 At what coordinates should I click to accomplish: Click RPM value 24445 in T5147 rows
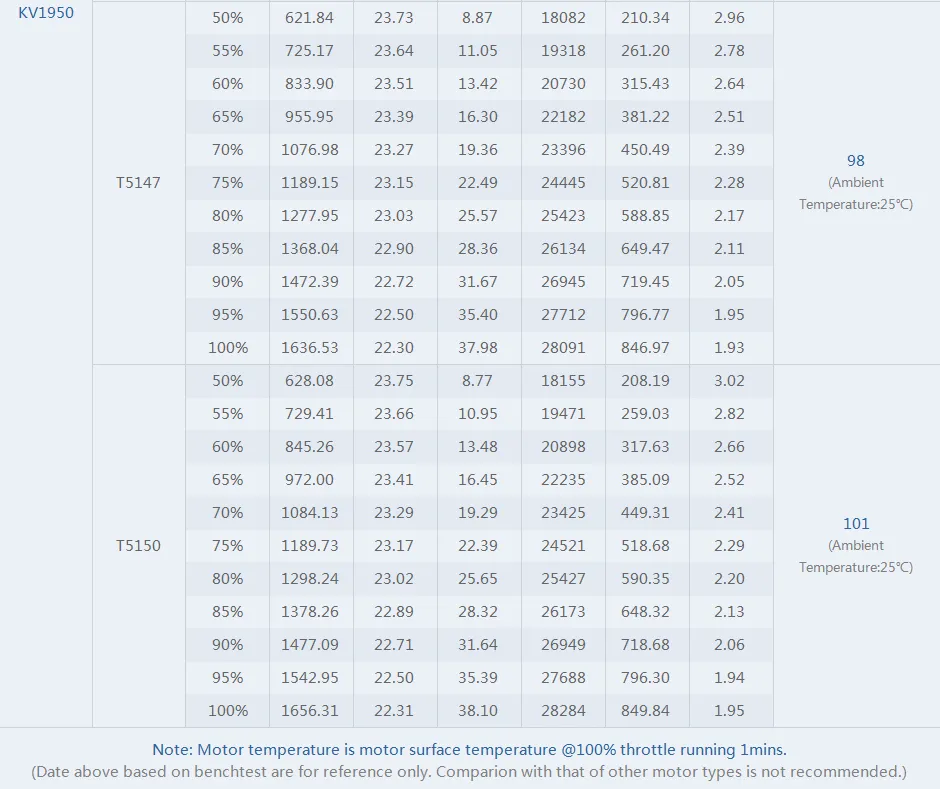coord(563,183)
